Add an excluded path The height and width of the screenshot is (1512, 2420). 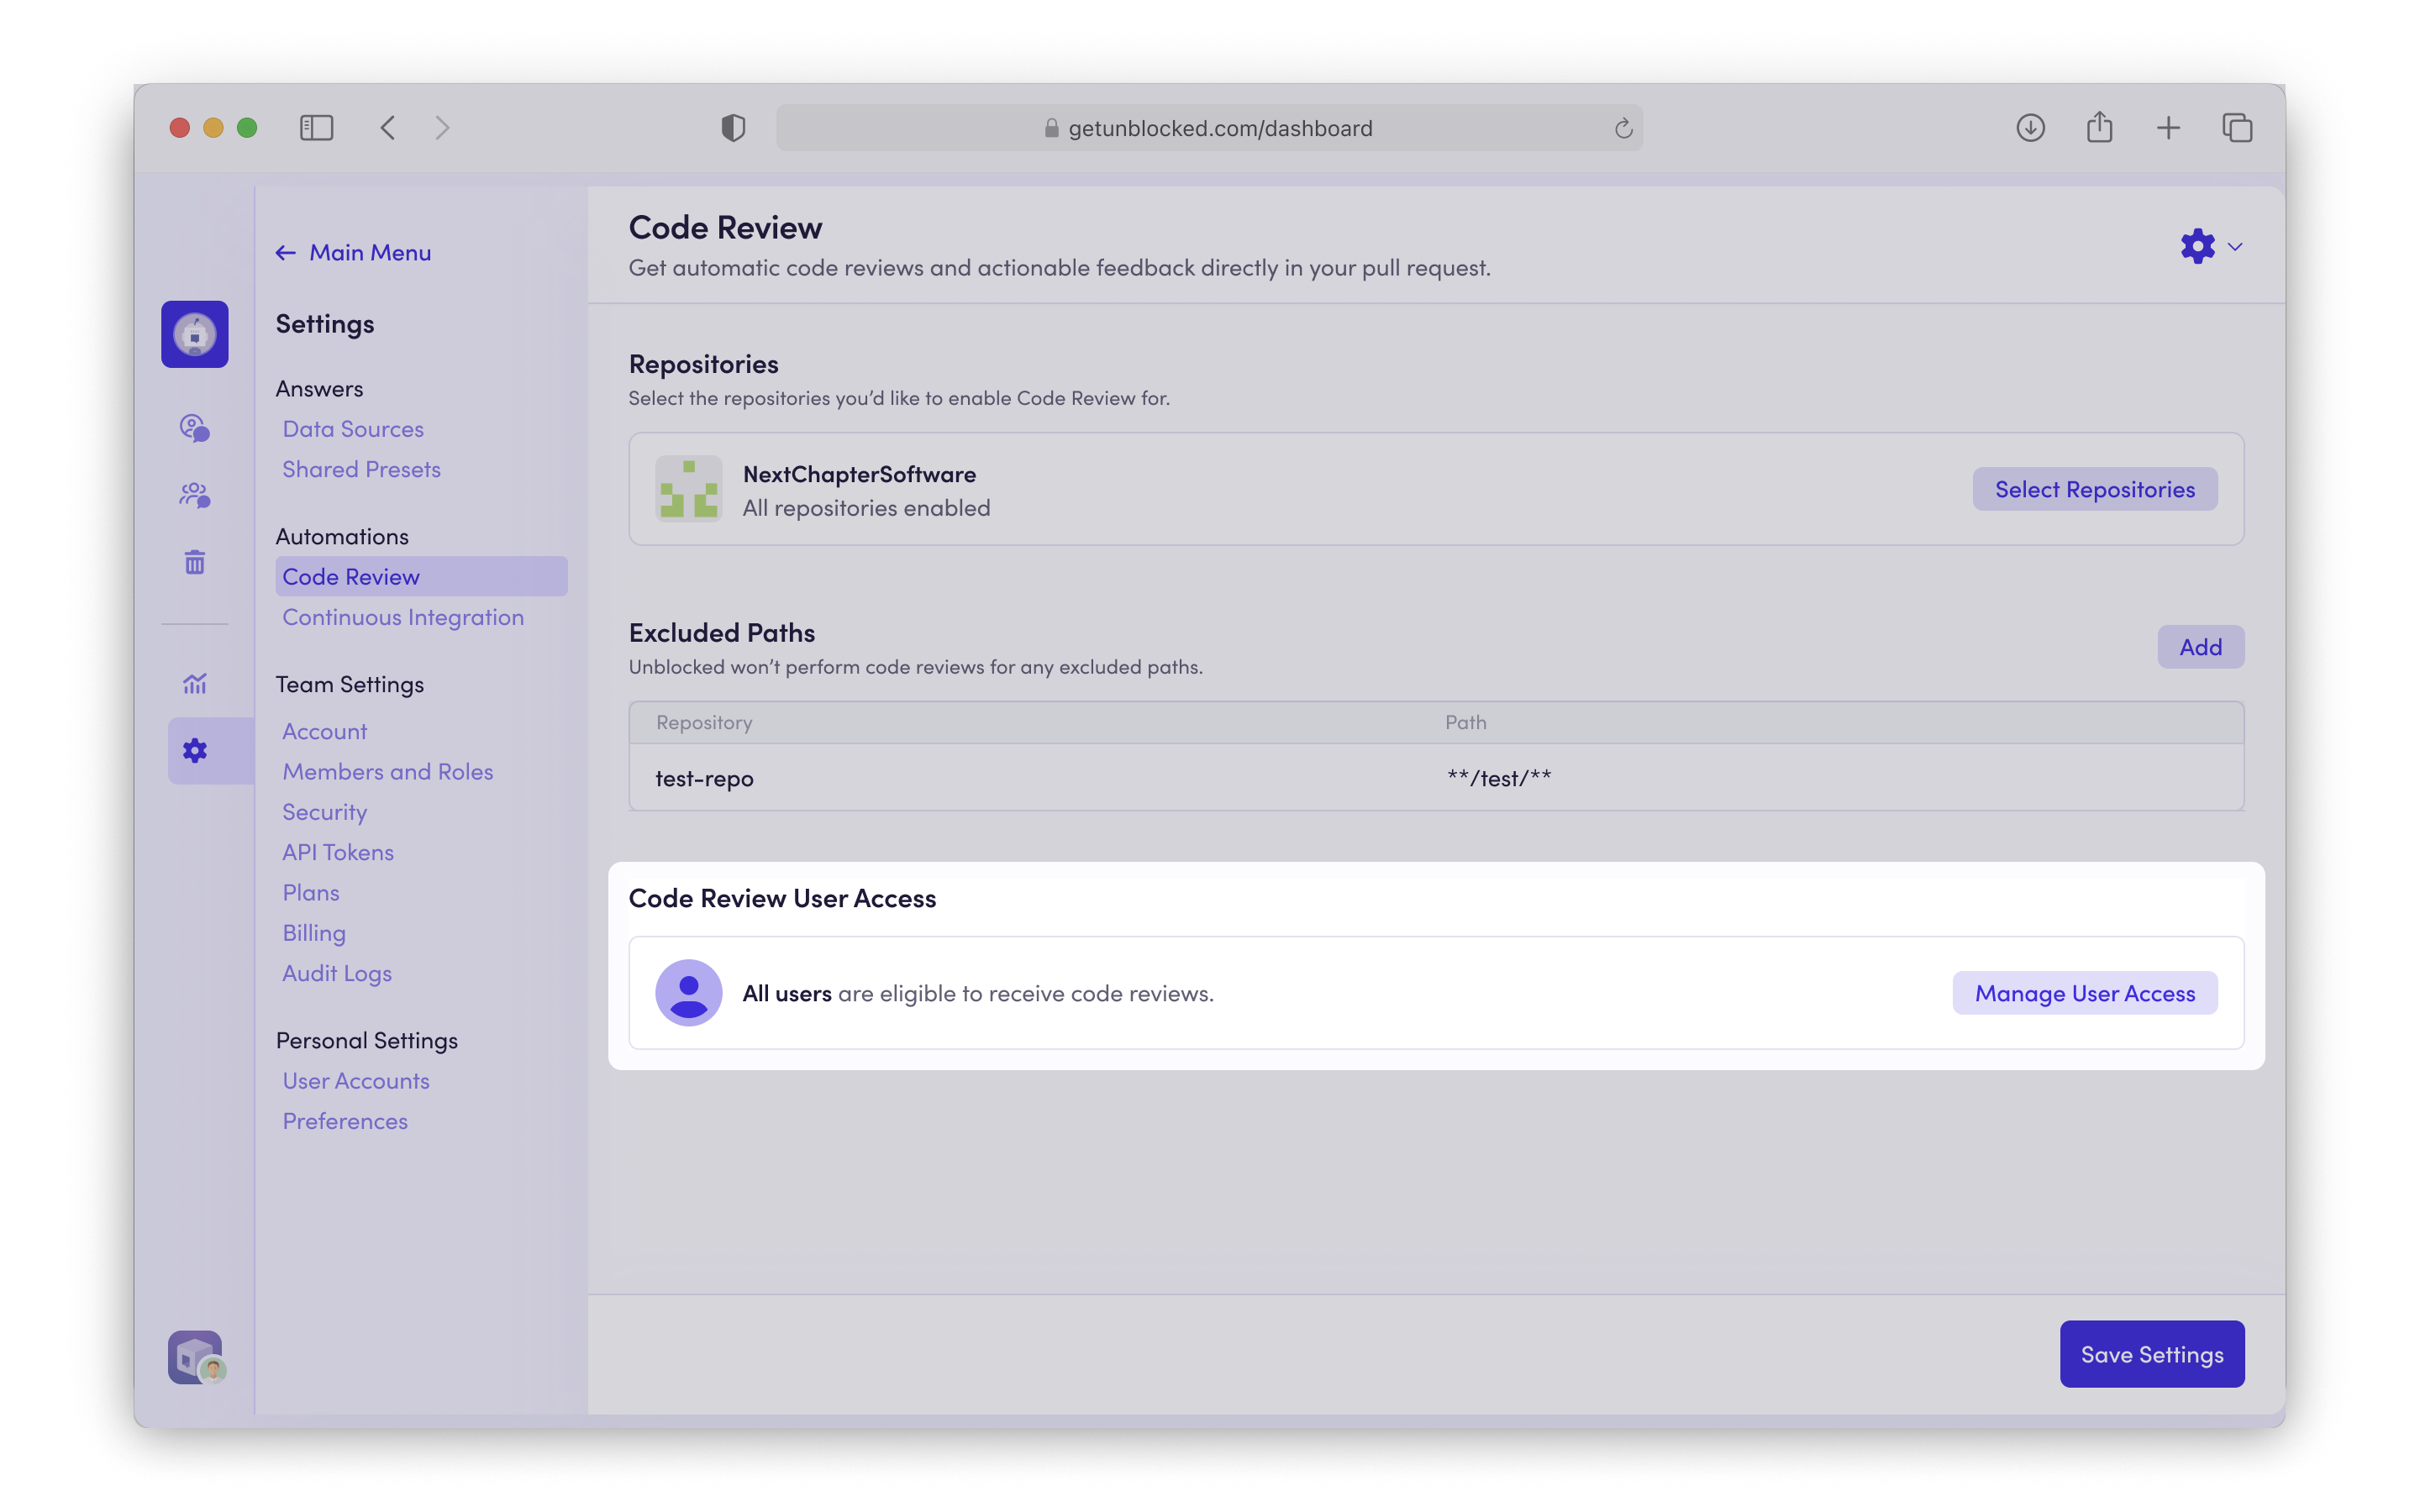coord(2200,647)
